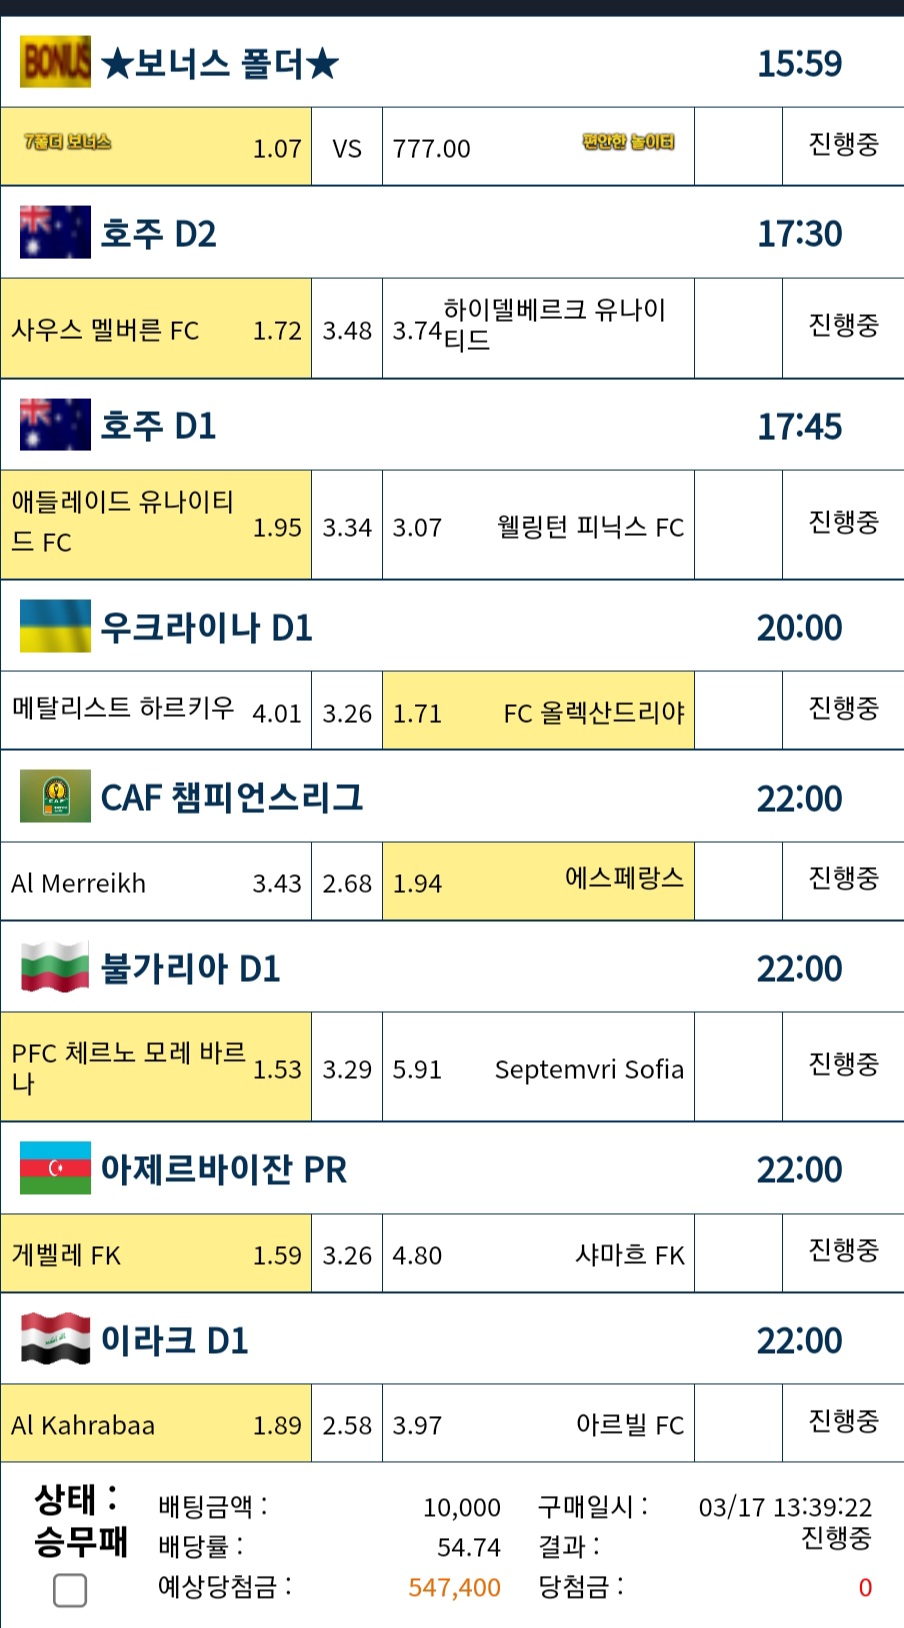Click Septemvri Sofia away odds 5.91
The width and height of the screenshot is (904, 1628).
tap(538, 1067)
